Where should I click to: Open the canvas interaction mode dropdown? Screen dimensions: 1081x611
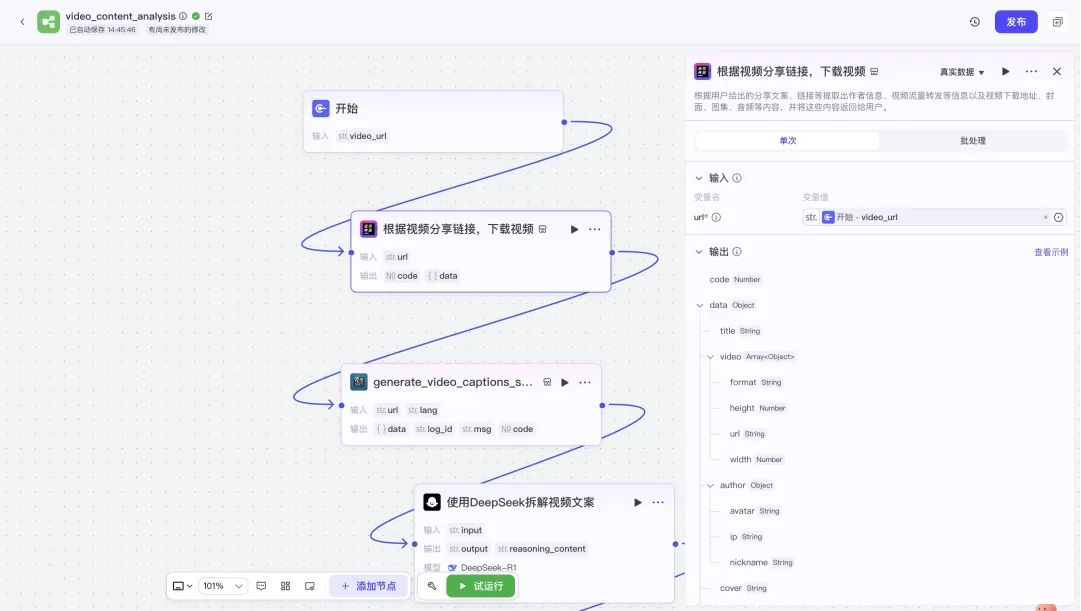[182, 586]
